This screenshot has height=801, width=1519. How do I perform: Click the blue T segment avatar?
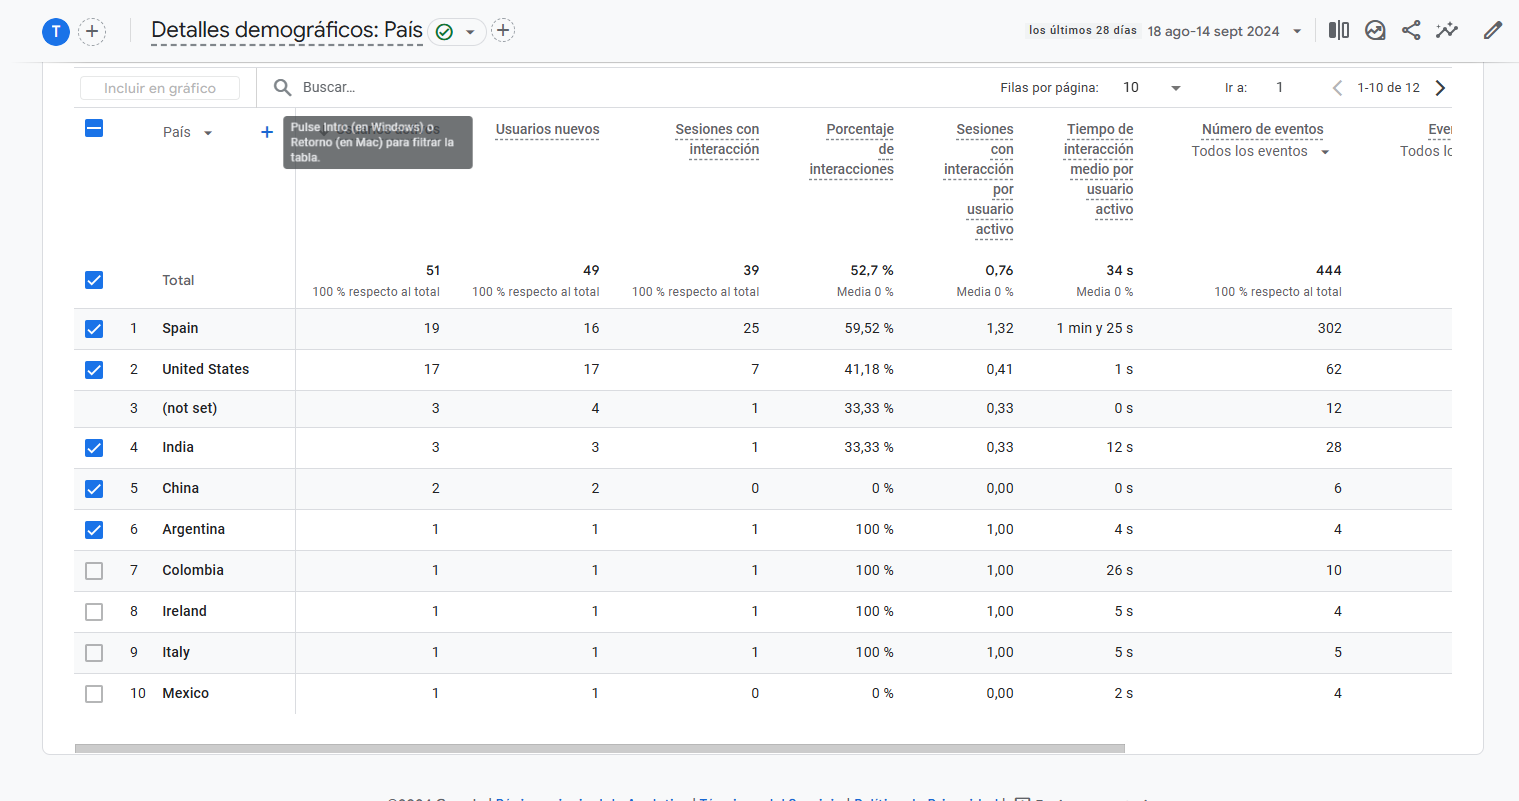pyautogui.click(x=55, y=31)
